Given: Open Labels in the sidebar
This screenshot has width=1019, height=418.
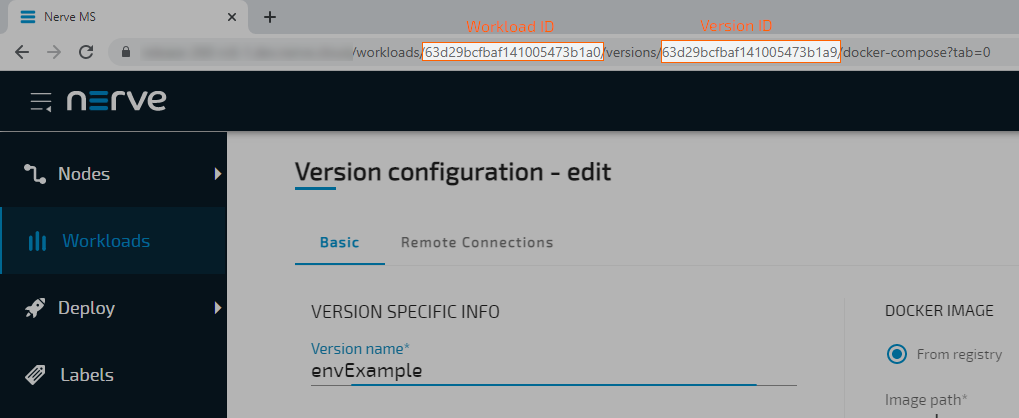Looking at the screenshot, I should coord(86,375).
